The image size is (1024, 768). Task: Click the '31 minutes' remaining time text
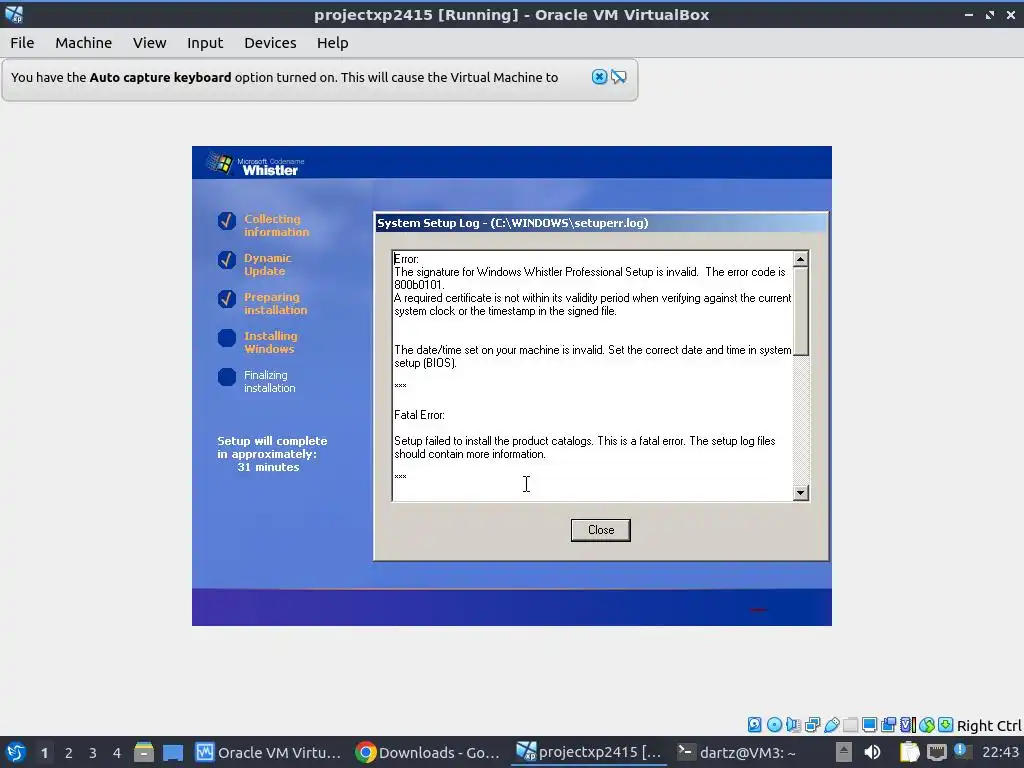pyautogui.click(x=268, y=468)
